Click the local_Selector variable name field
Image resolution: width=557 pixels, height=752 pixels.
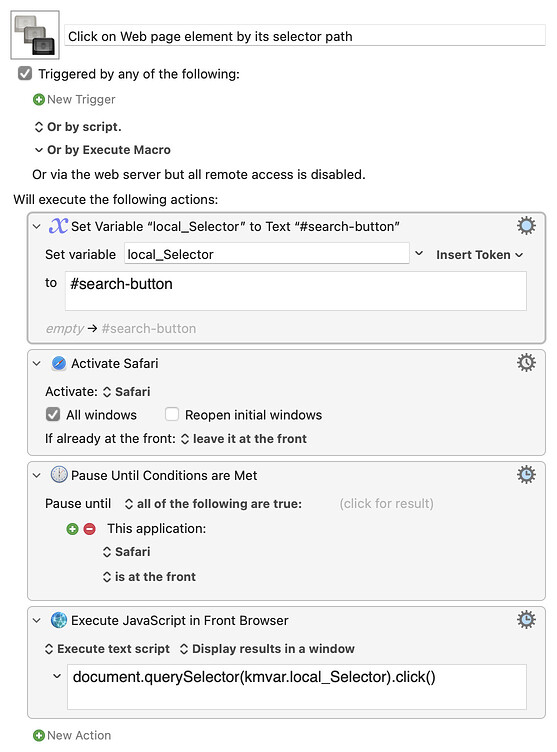267,253
